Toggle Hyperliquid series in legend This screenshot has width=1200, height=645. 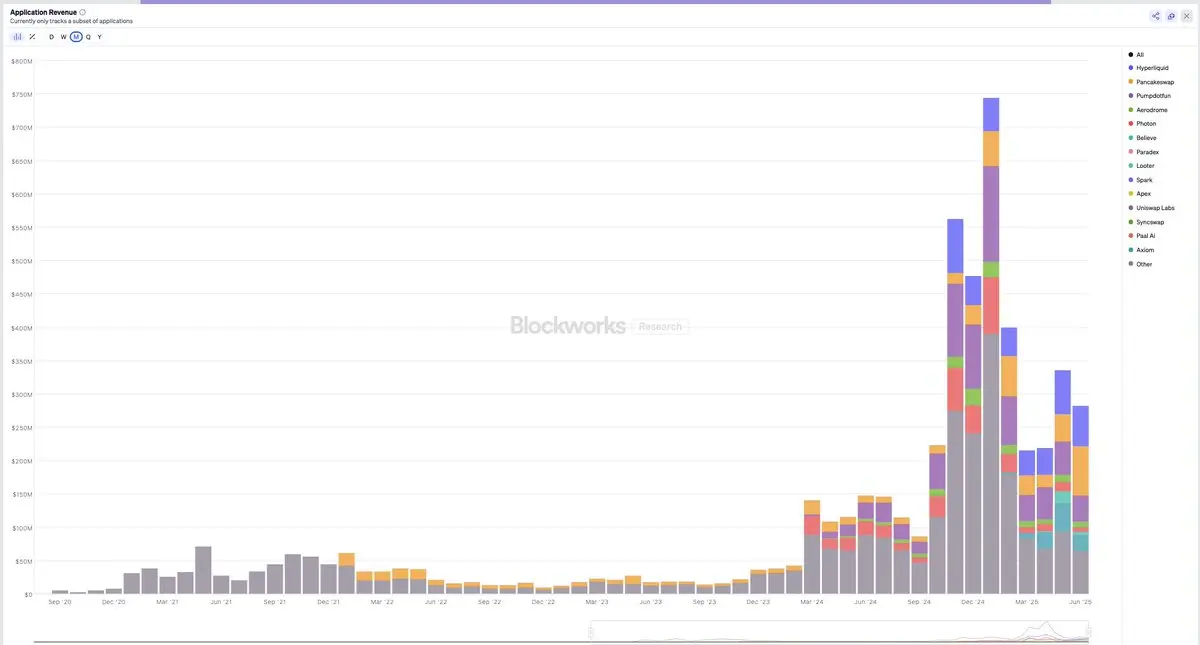[1148, 68]
